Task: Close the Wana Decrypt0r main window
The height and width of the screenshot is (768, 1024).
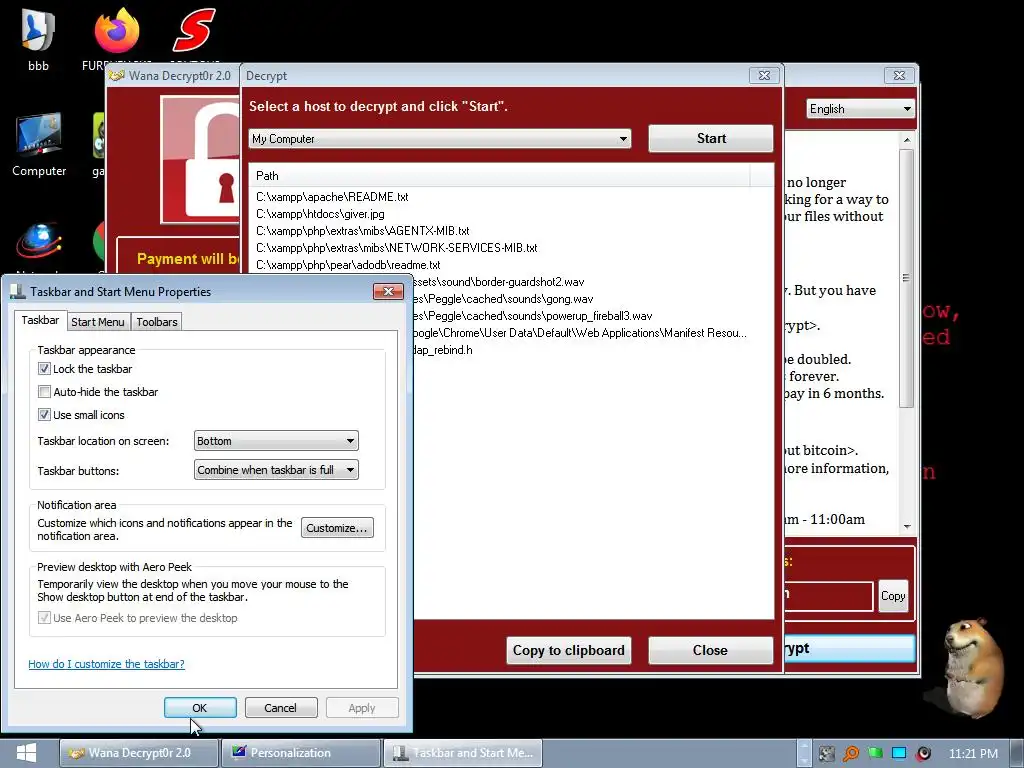Action: coord(899,75)
